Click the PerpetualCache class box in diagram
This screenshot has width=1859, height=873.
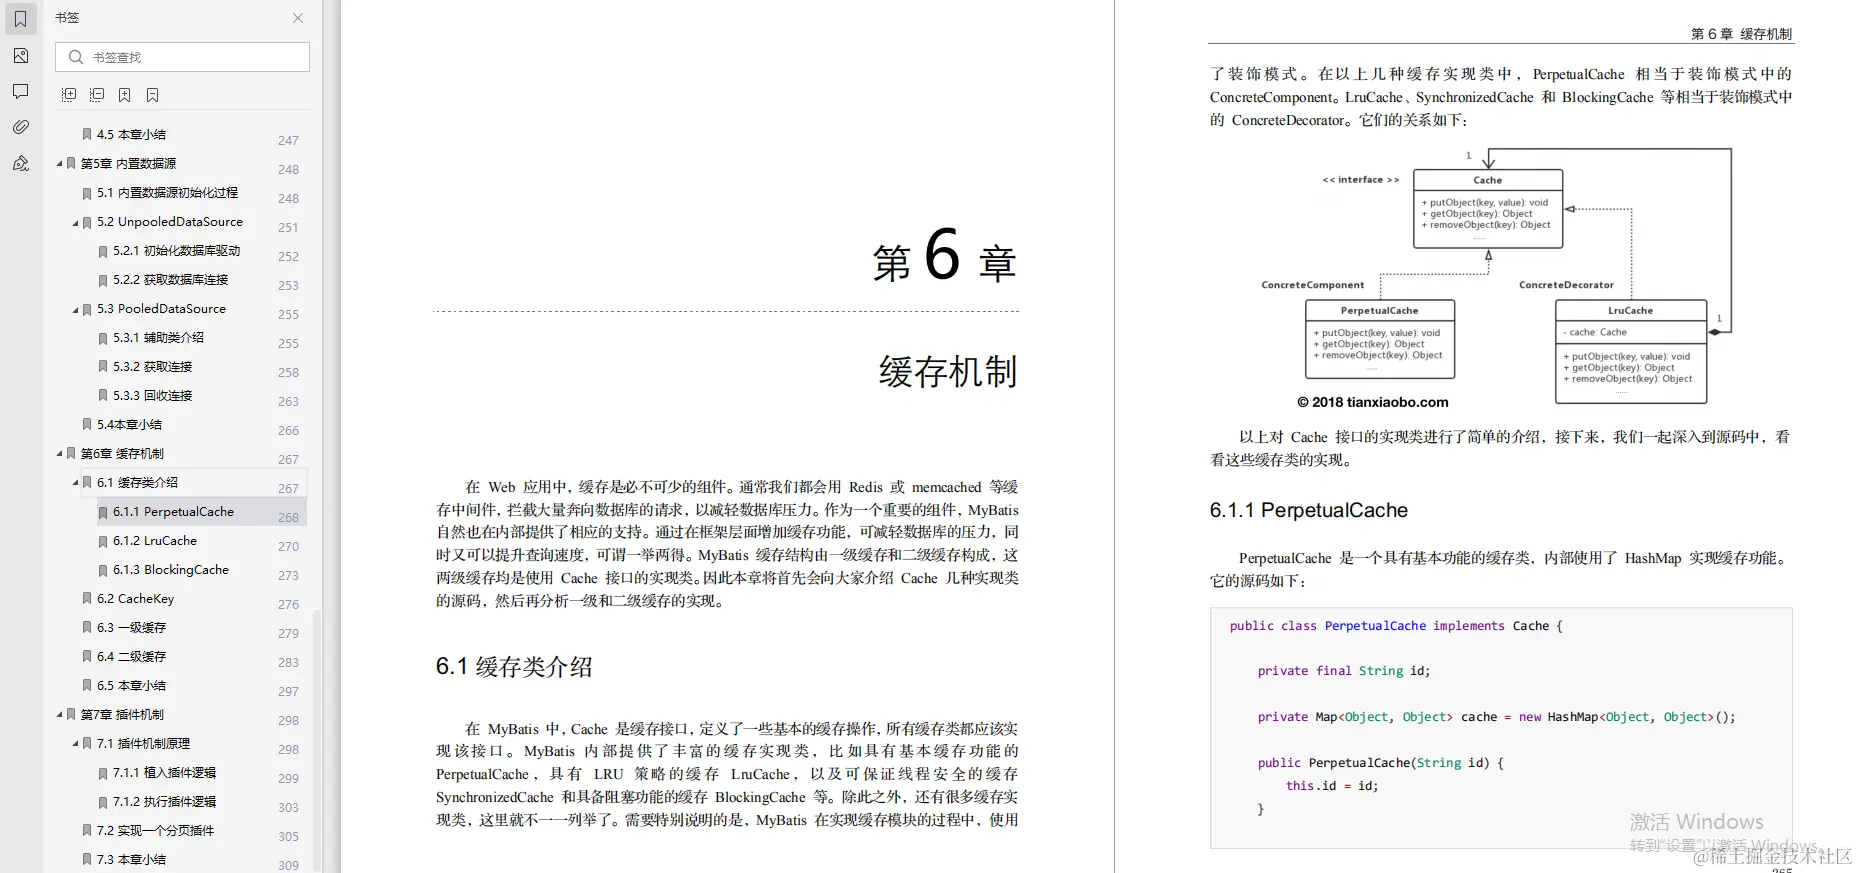(x=1380, y=339)
